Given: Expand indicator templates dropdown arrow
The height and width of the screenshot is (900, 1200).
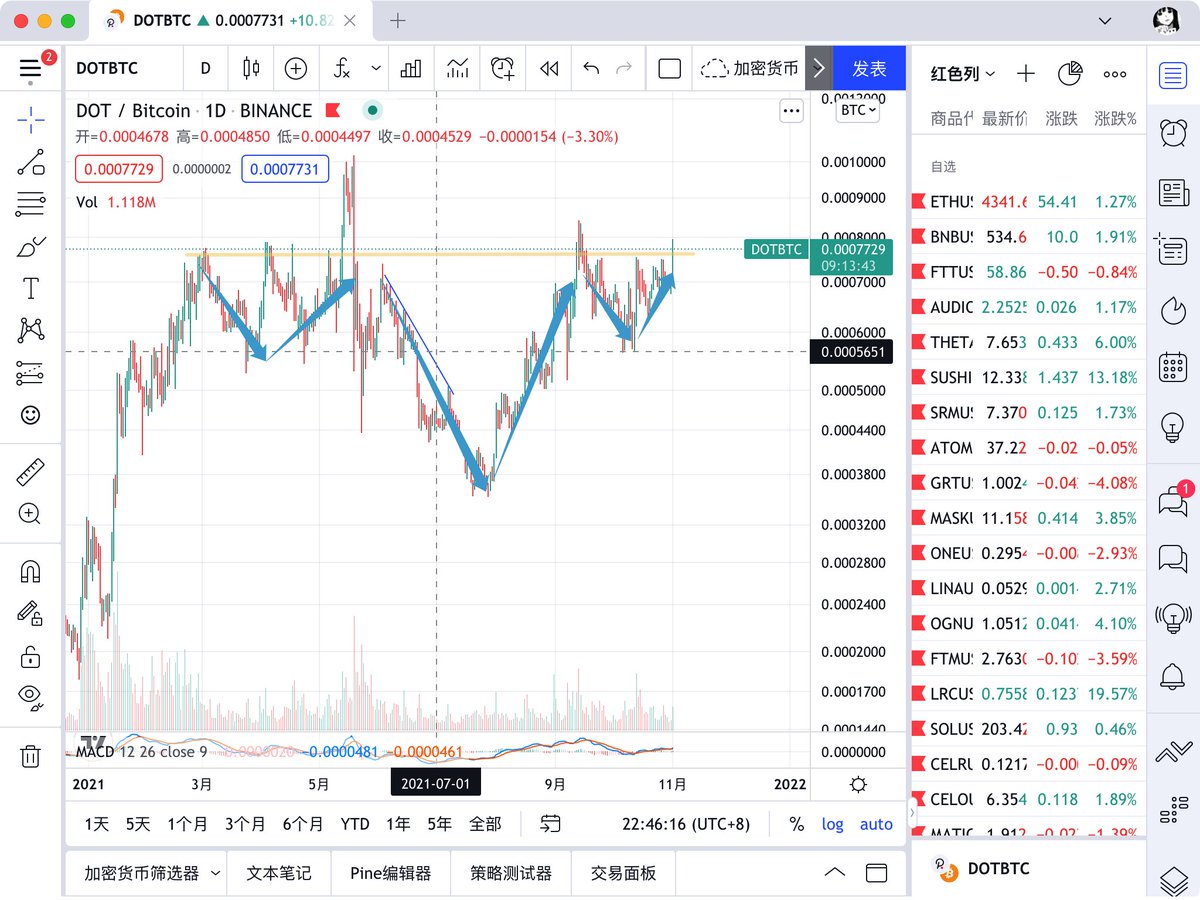Looking at the screenshot, I should pos(376,68).
